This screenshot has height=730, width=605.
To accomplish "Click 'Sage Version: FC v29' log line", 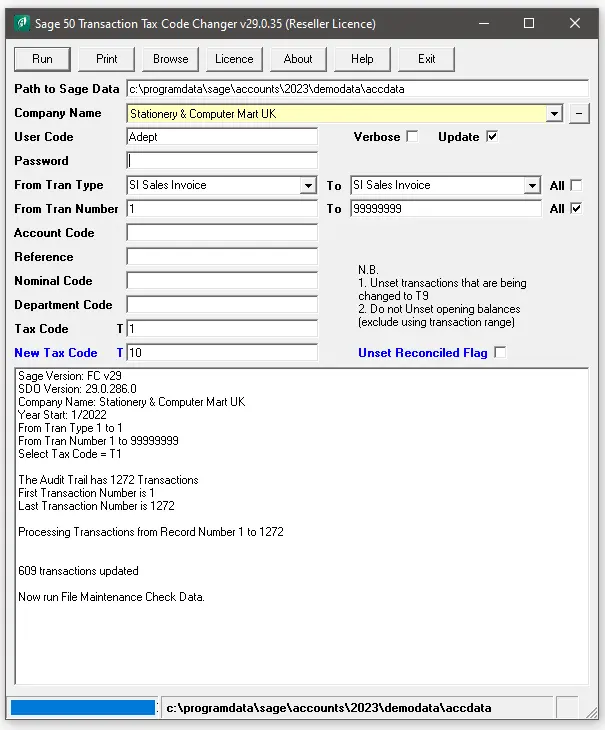I will point(70,376).
